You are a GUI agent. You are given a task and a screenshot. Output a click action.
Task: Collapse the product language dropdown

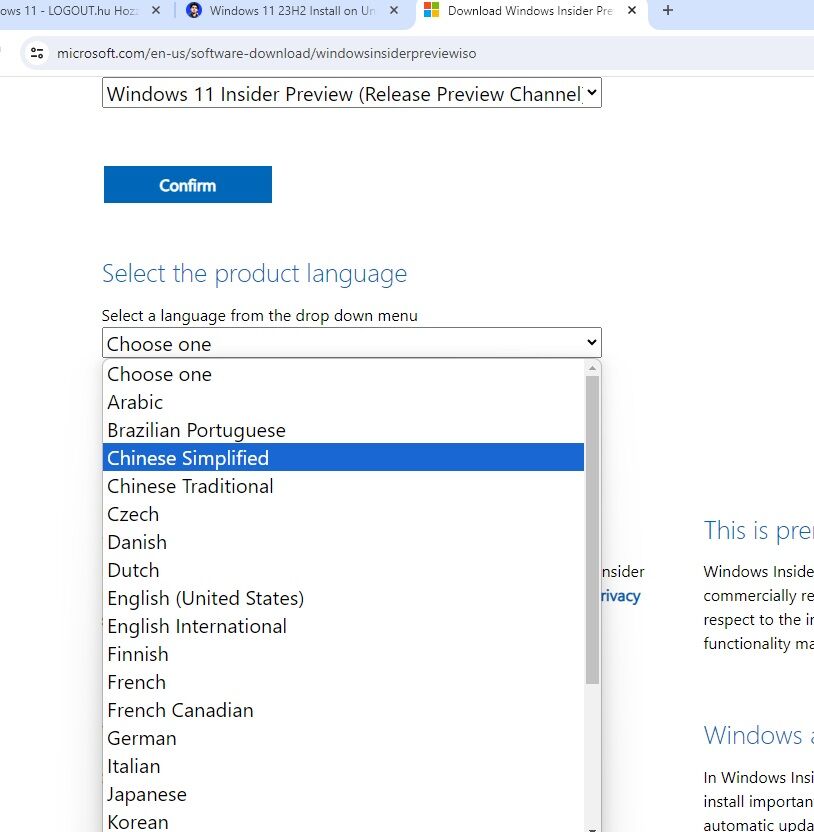click(351, 343)
